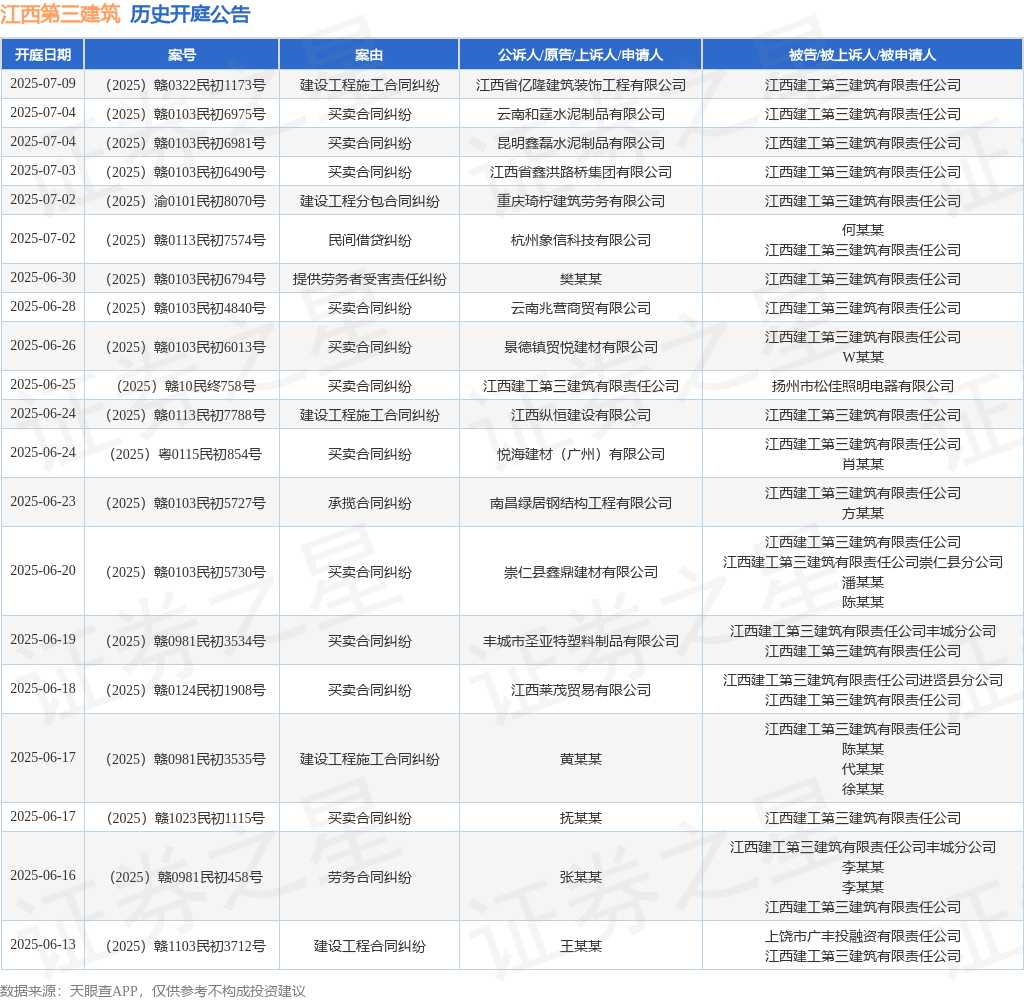Select case number (2025)赣0103民初4840号
Image resolution: width=1024 pixels, height=1000 pixels.
pyautogui.click(x=185, y=308)
